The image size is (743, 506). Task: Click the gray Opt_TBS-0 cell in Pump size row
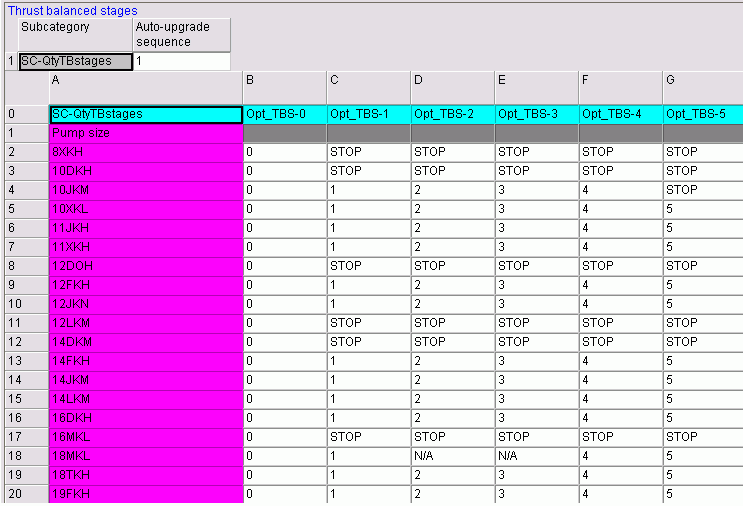(x=285, y=134)
